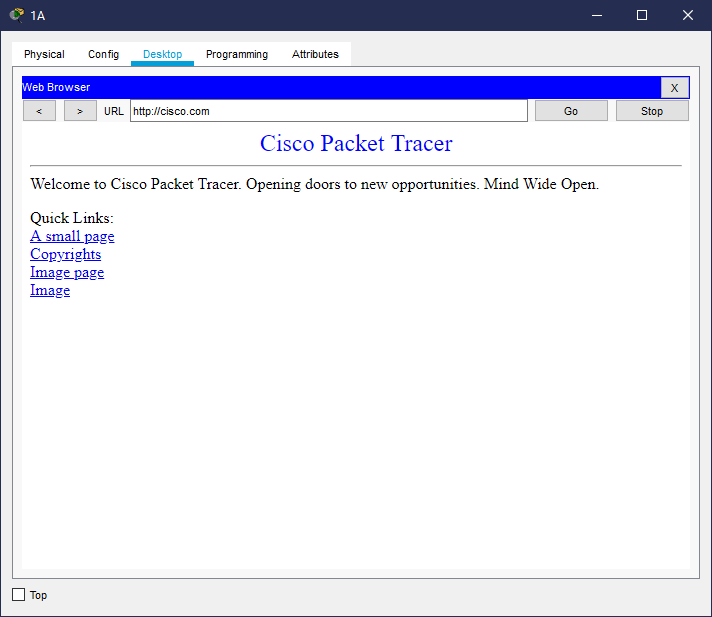Click the 'Quick Links:' text
The image size is (712, 617).
[72, 218]
